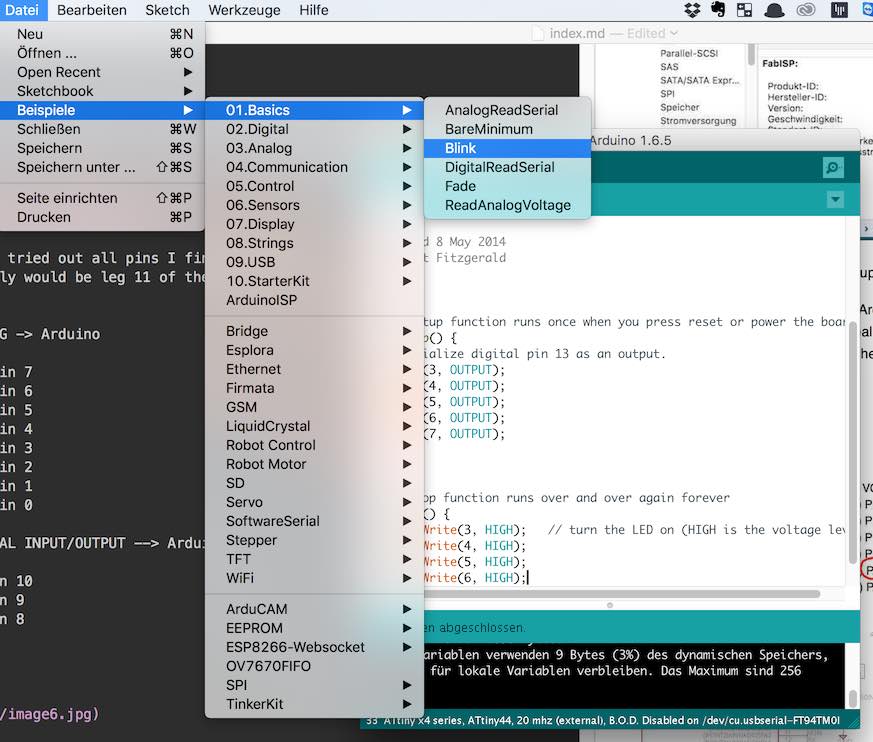Open the SoftwareSerial examples
873x742 pixels.
click(315, 520)
